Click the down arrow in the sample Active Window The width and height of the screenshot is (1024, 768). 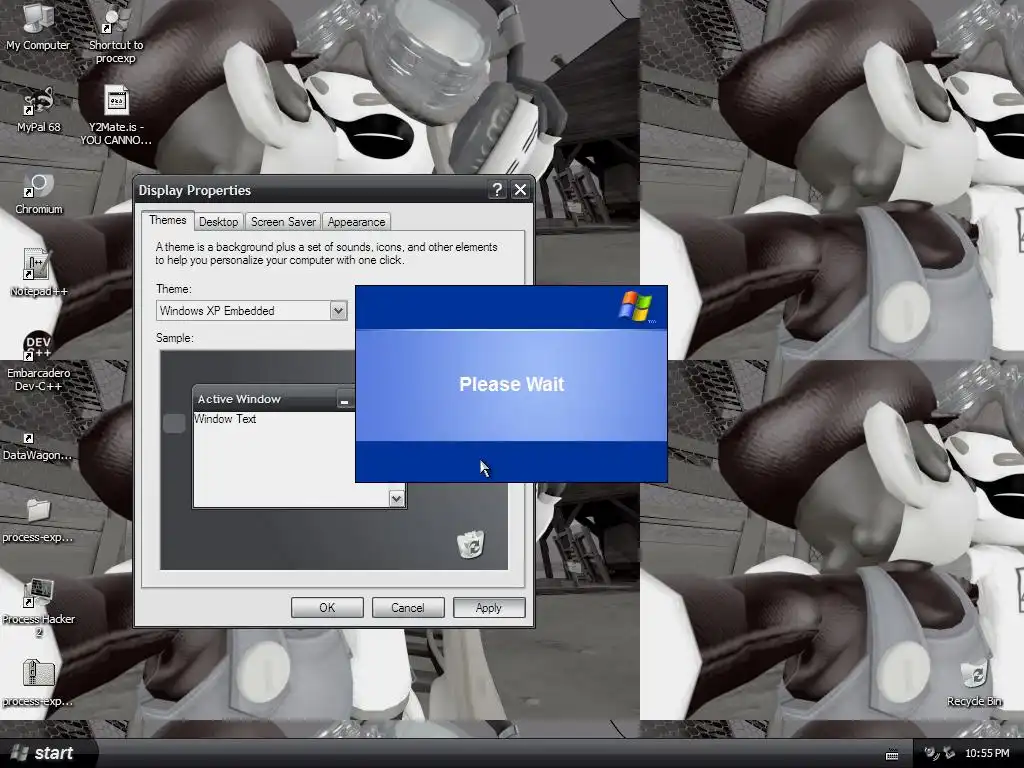point(396,499)
